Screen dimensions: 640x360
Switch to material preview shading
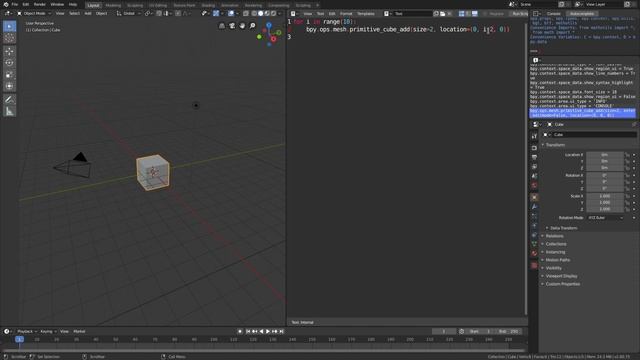(267, 13)
